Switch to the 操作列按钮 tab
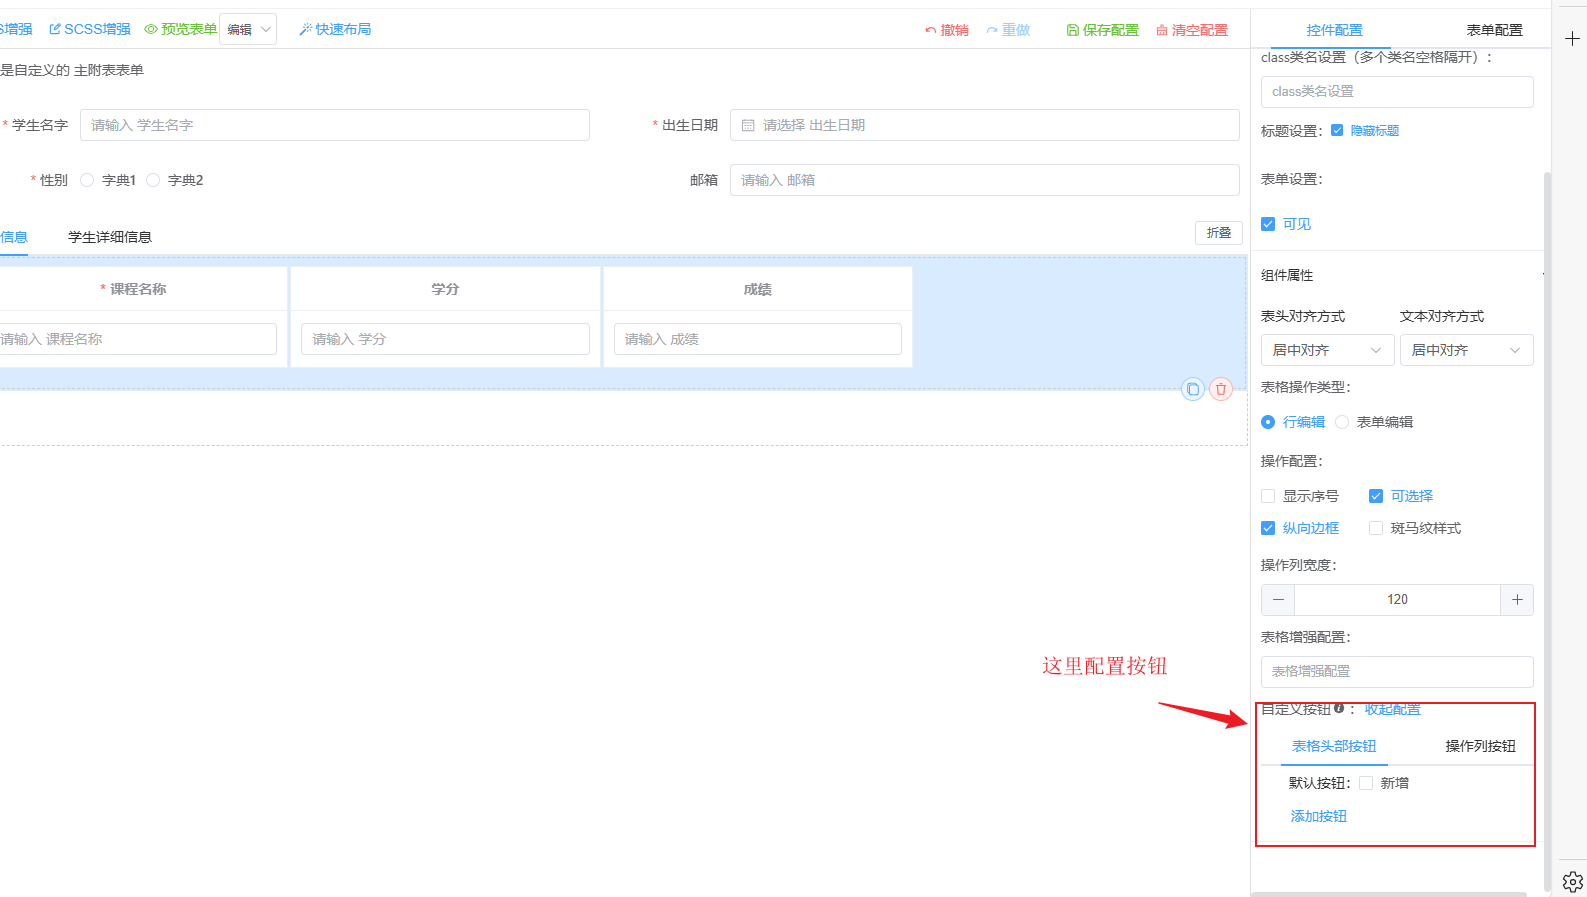Image resolution: width=1587 pixels, height=897 pixels. click(x=1480, y=746)
